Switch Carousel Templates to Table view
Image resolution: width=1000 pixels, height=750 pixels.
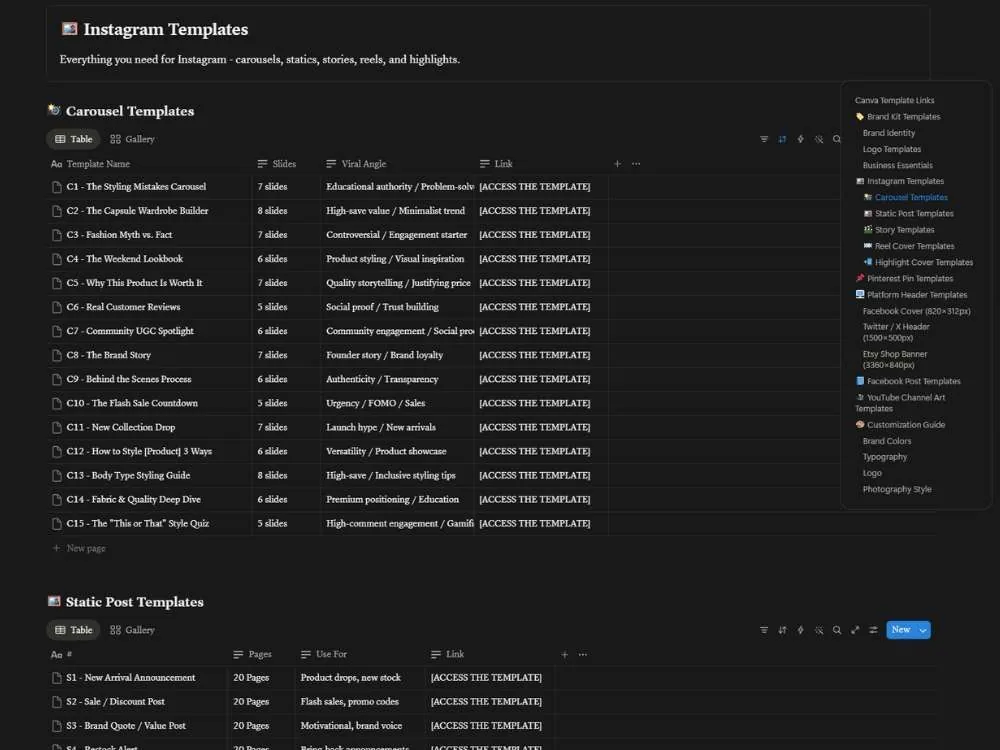click(x=73, y=139)
